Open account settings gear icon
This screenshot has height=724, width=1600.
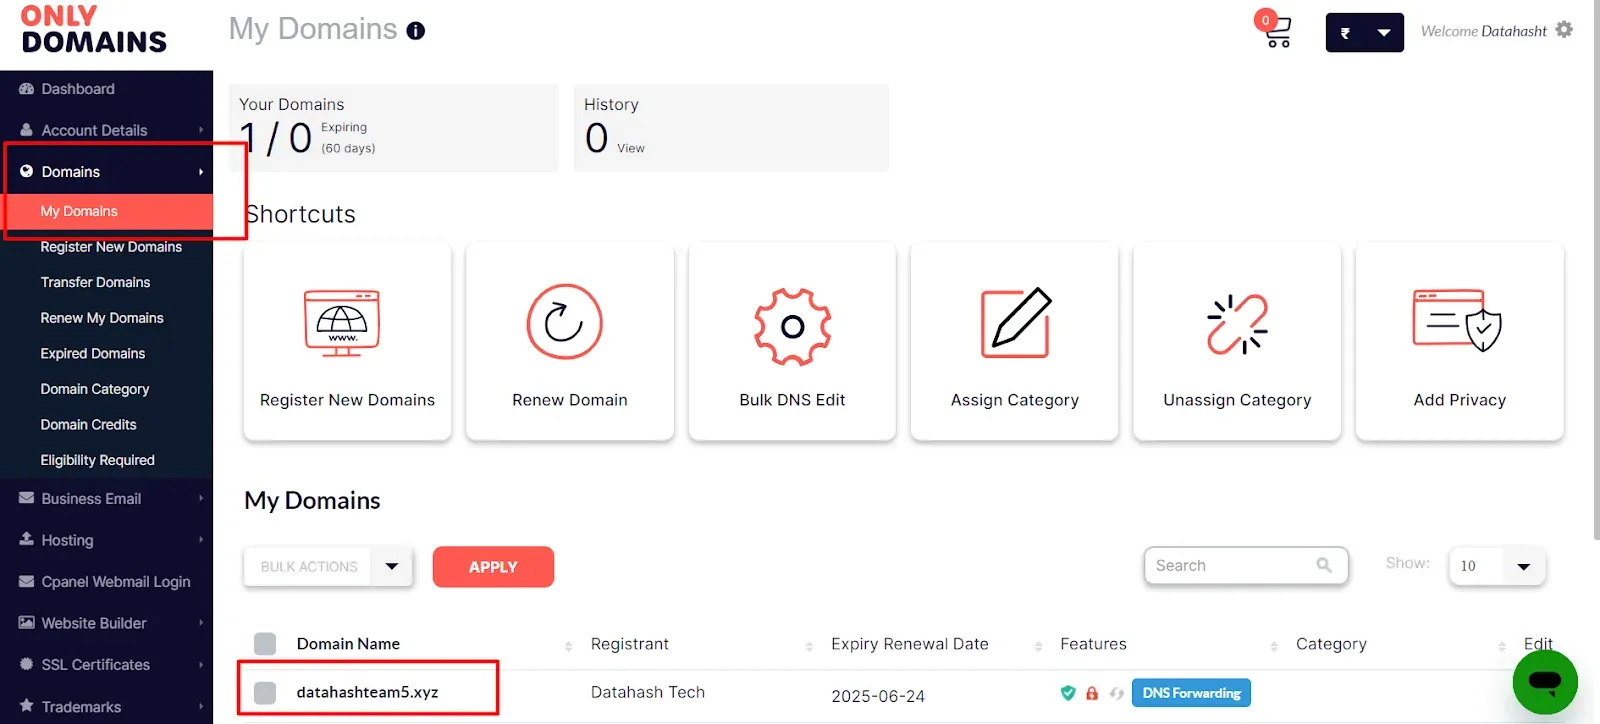(1565, 30)
